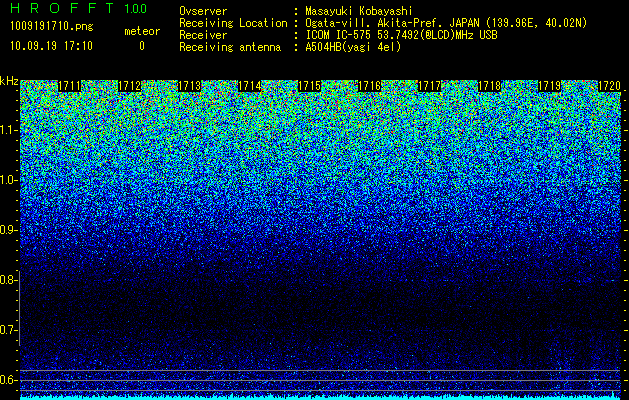This screenshot has width=629, height=400.
Task: Click the 0.6 kHz axis label
Action: click(x=8, y=380)
